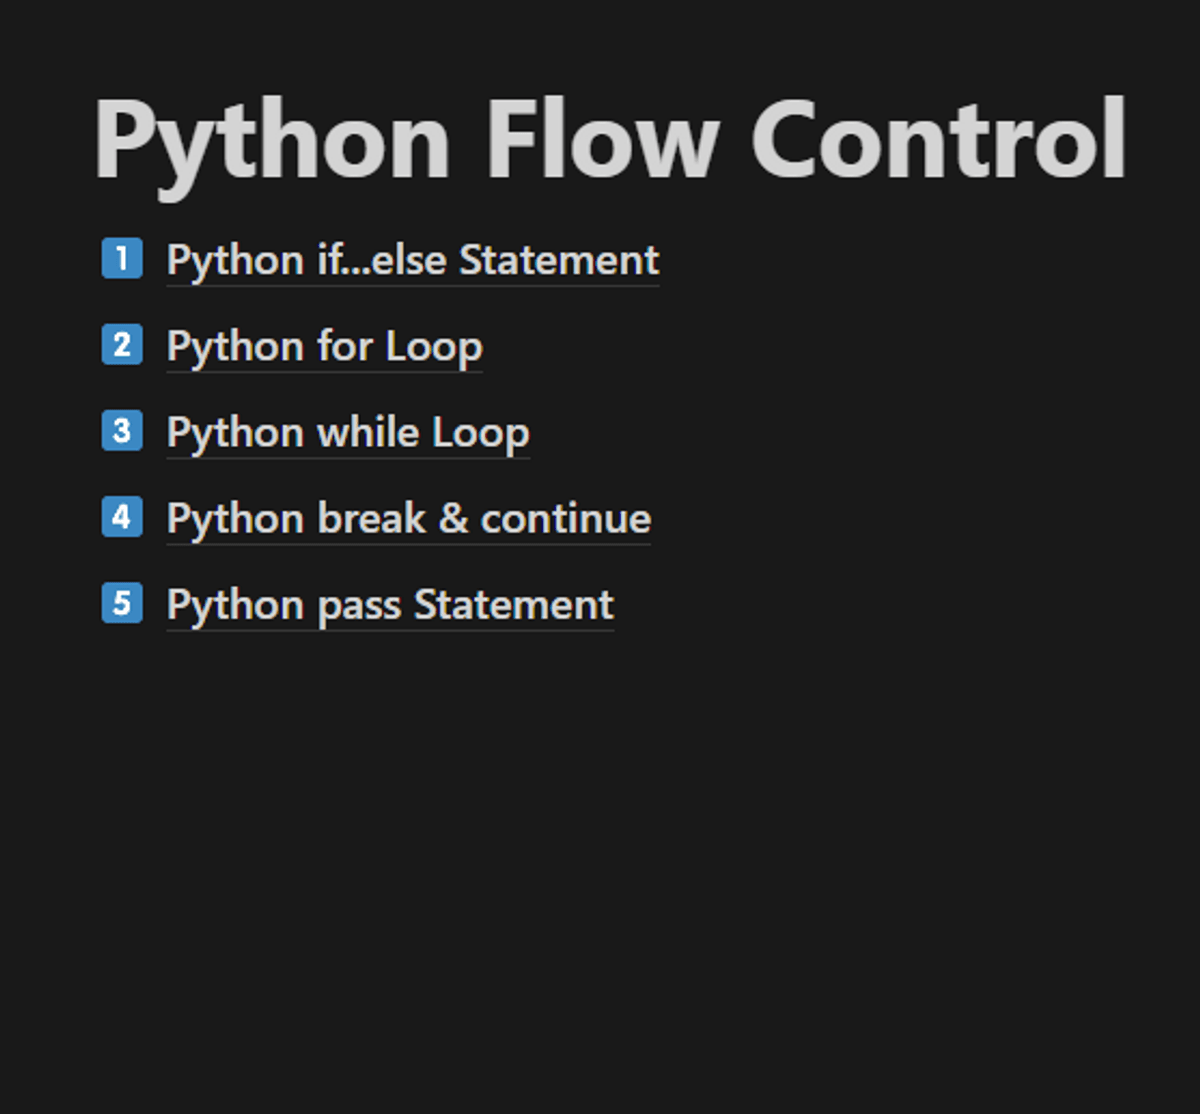The width and height of the screenshot is (1200, 1114).
Task: Click the Python Flow Control page title
Action: tap(610, 140)
